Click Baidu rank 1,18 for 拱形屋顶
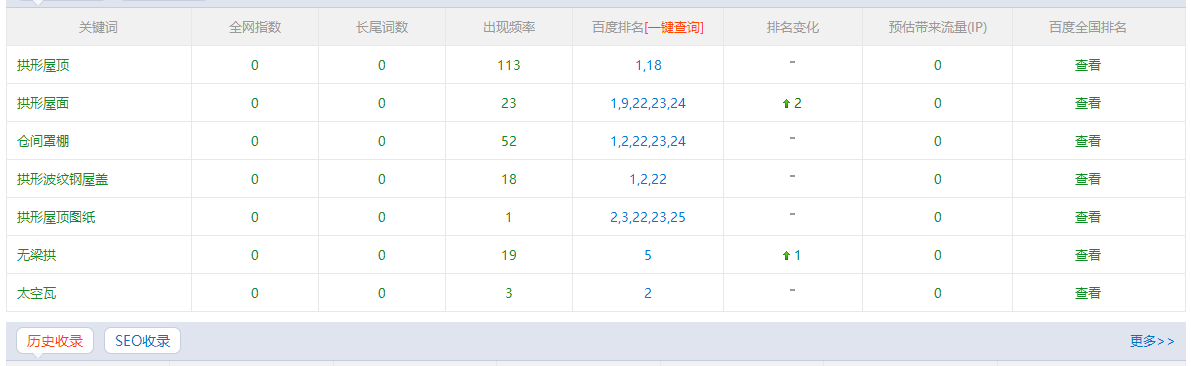This screenshot has width=1191, height=366. coord(648,65)
